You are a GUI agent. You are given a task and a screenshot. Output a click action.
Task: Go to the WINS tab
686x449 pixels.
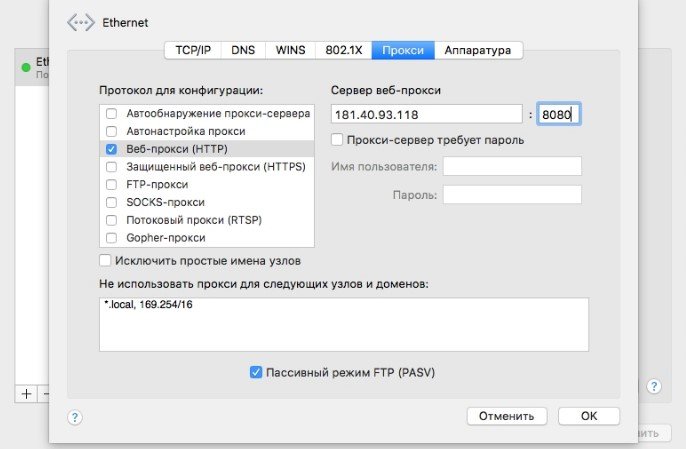coord(290,50)
